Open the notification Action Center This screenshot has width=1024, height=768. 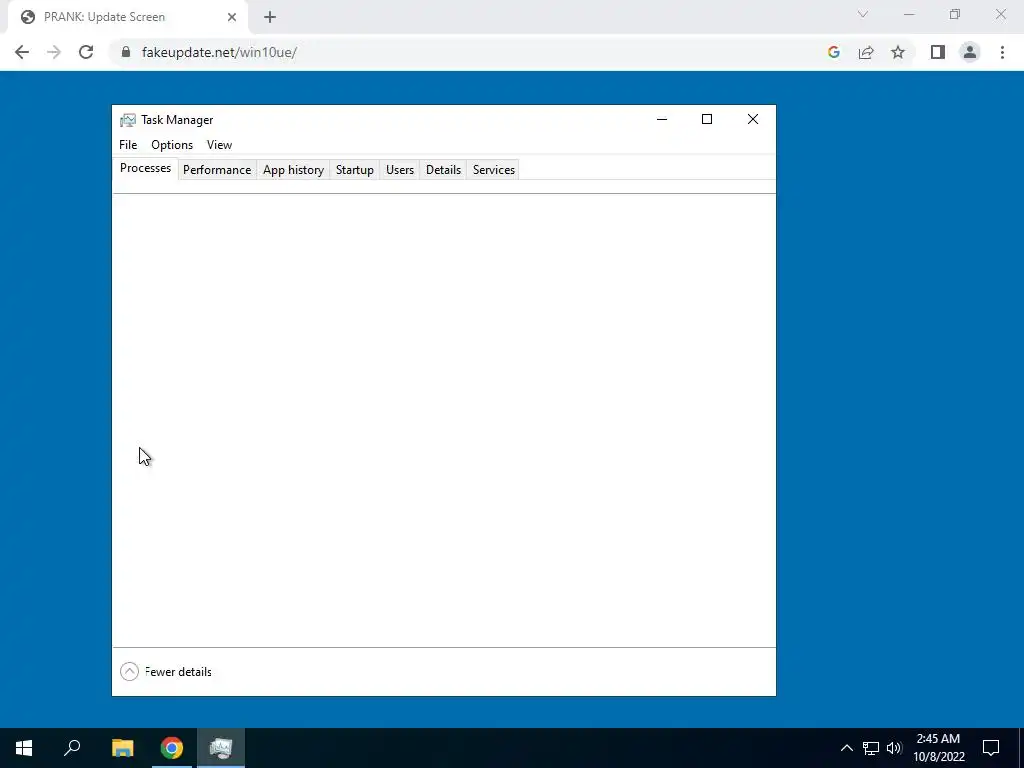991,748
